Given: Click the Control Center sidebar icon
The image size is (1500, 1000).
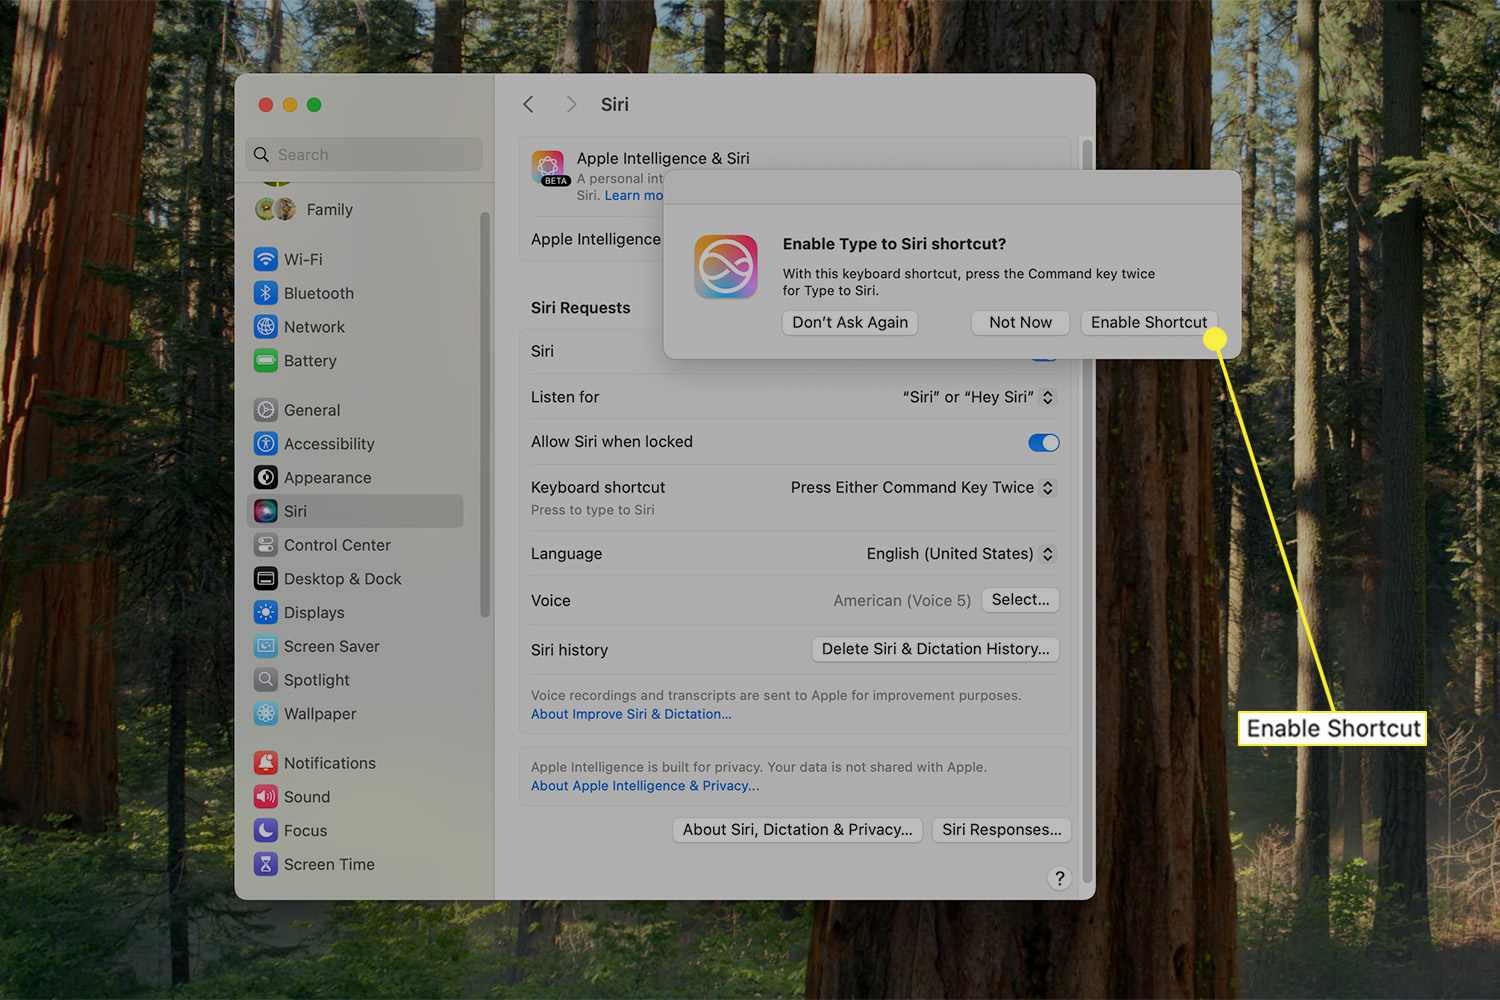Looking at the screenshot, I should click(265, 545).
